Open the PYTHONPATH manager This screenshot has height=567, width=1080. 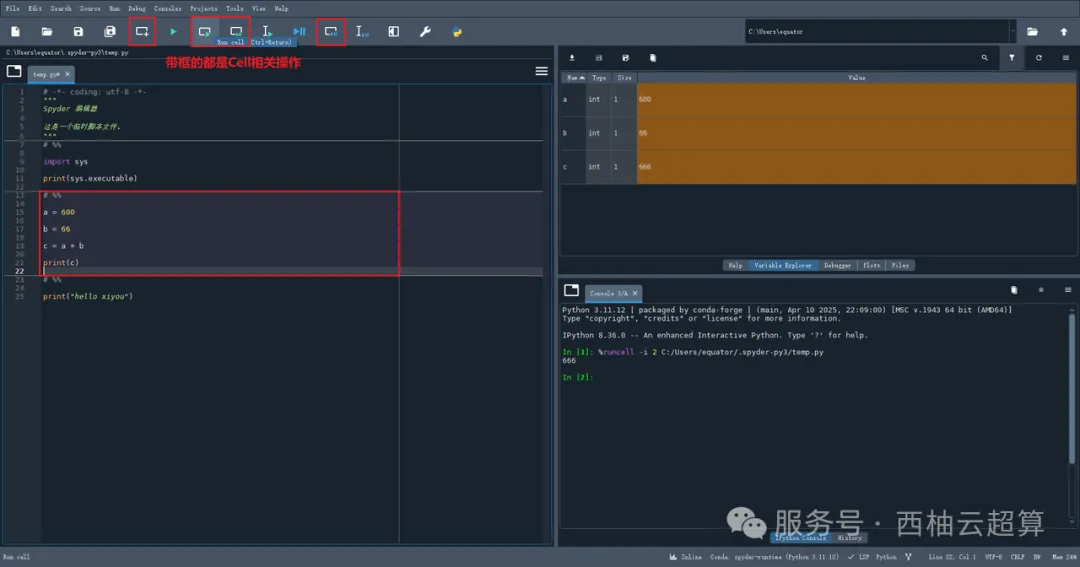tap(457, 32)
